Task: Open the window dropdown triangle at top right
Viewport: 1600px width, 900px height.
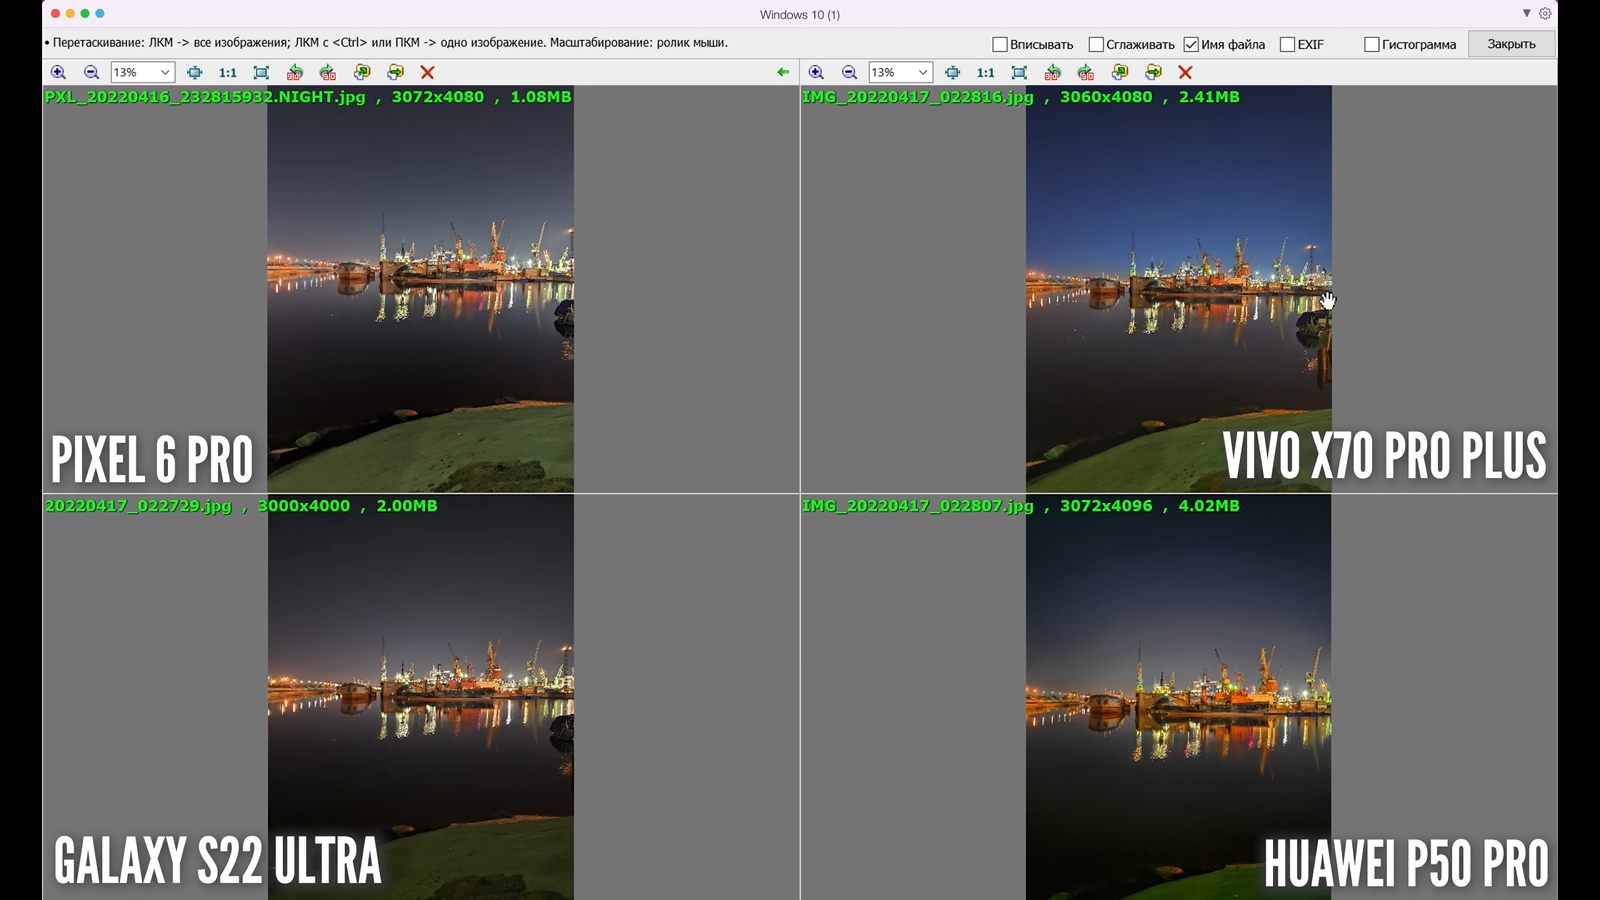Action: [1526, 13]
